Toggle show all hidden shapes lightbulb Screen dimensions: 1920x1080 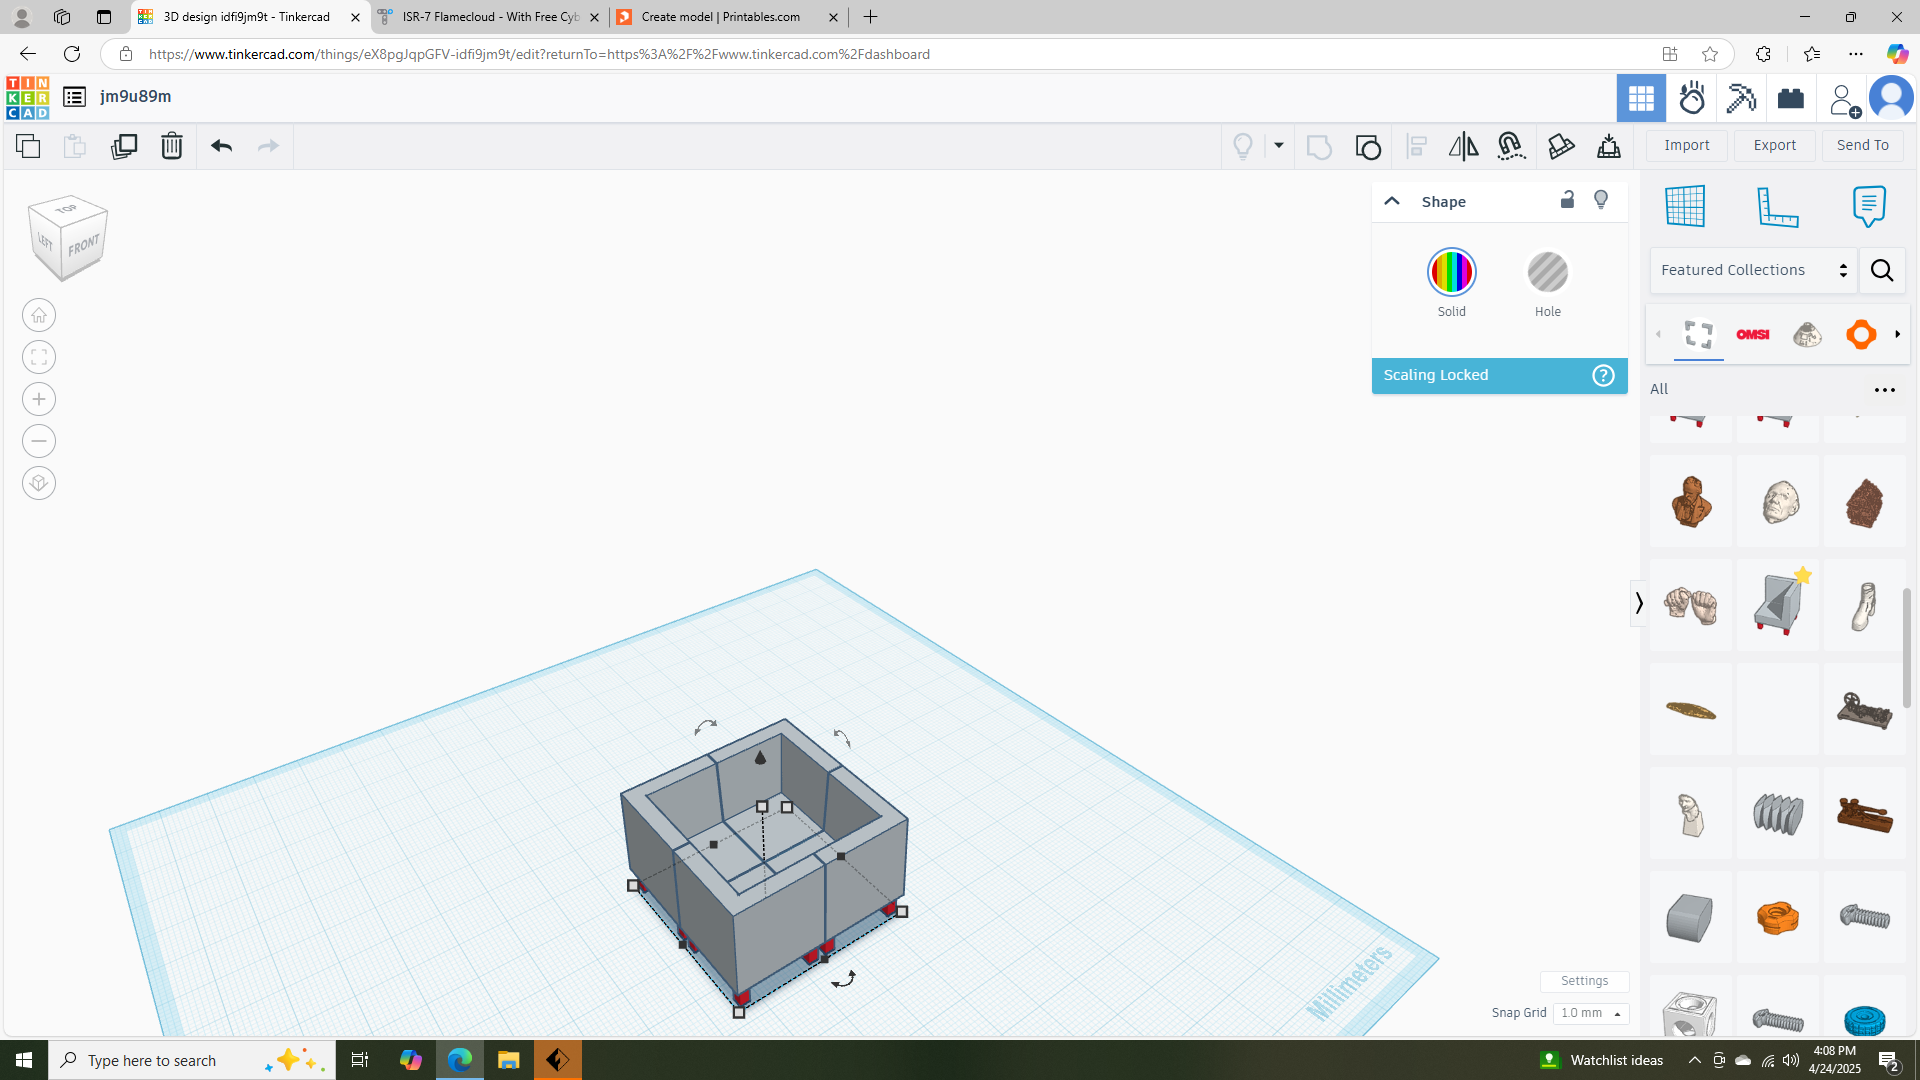[x=1243, y=147]
